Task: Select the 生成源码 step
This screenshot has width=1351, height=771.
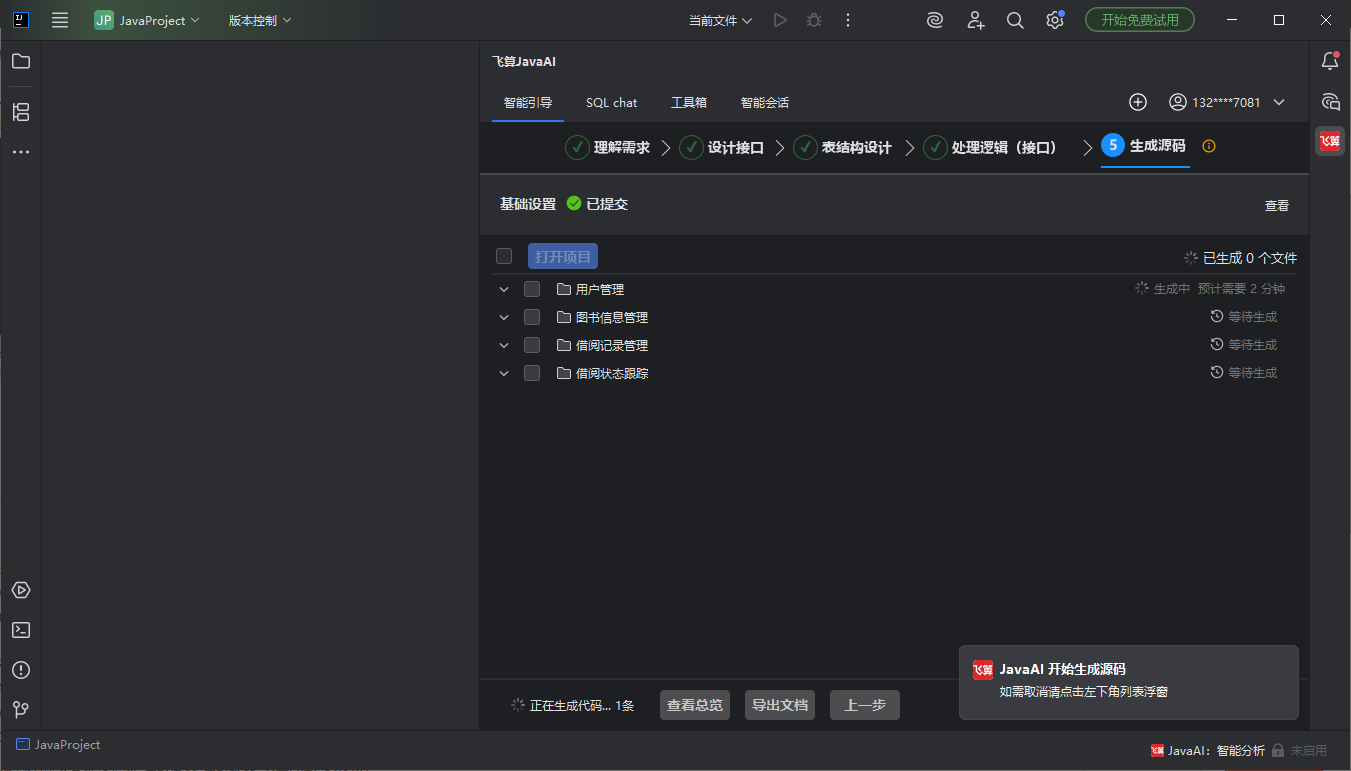Action: pyautogui.click(x=1144, y=146)
